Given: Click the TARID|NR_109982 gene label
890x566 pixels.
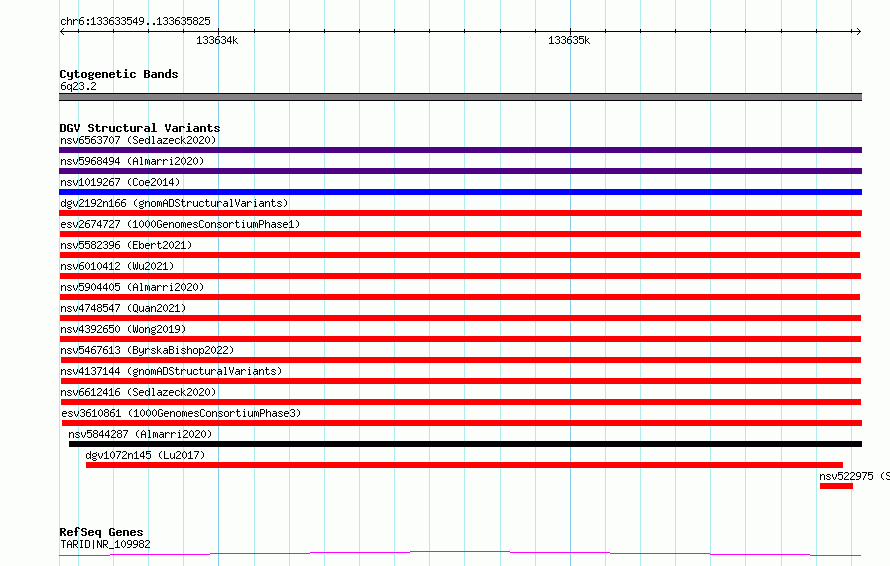Looking at the screenshot, I should [x=105, y=544].
